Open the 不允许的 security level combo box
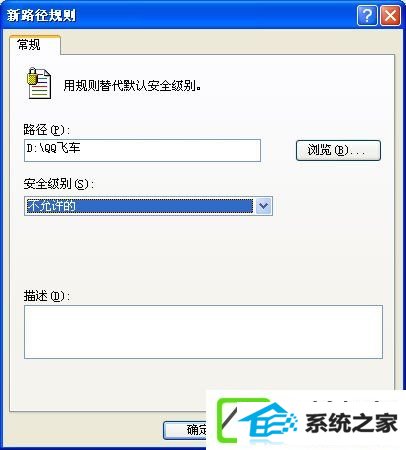 click(148, 206)
